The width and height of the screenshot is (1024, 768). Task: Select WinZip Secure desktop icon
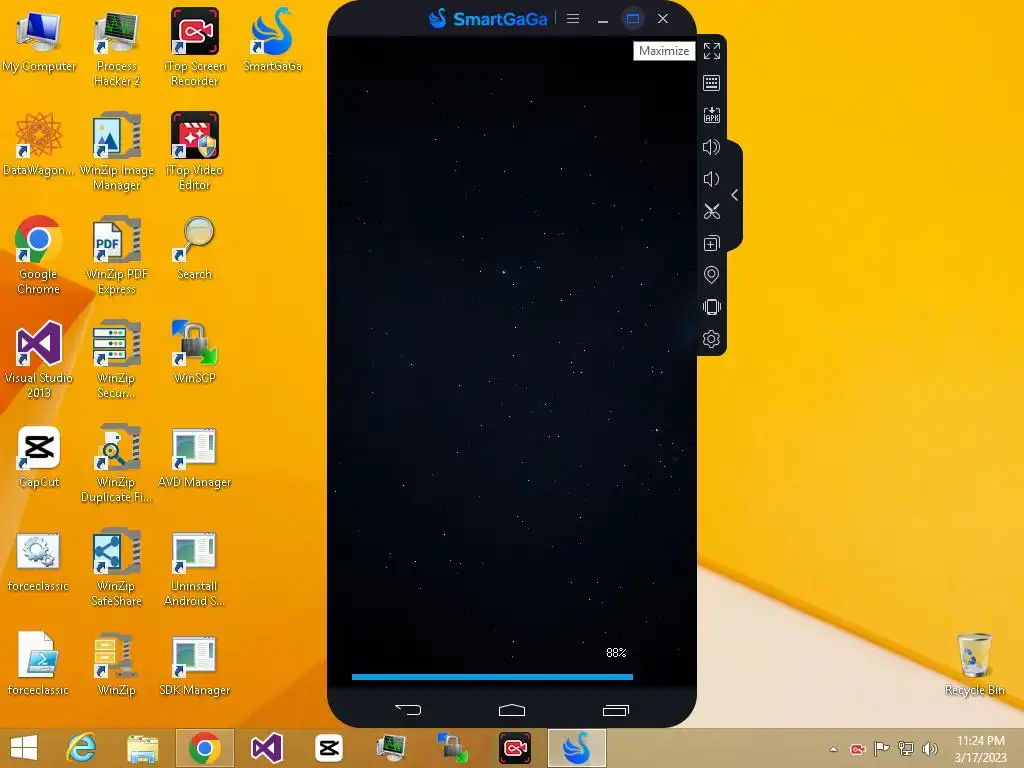117,359
